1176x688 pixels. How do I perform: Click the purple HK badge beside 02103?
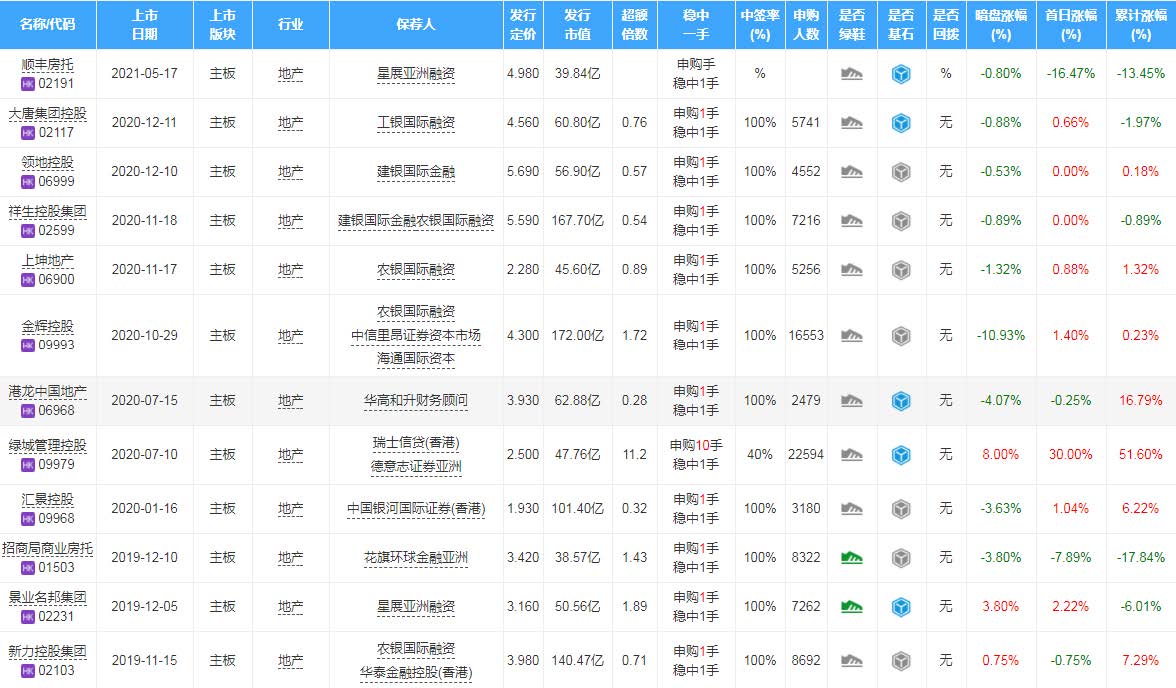[x=28, y=670]
